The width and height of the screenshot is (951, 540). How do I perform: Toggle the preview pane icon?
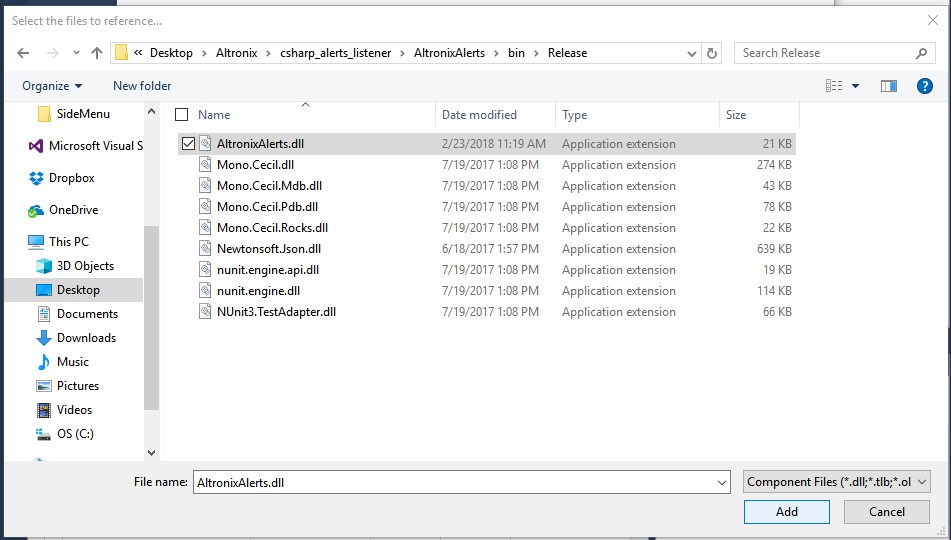[x=889, y=86]
